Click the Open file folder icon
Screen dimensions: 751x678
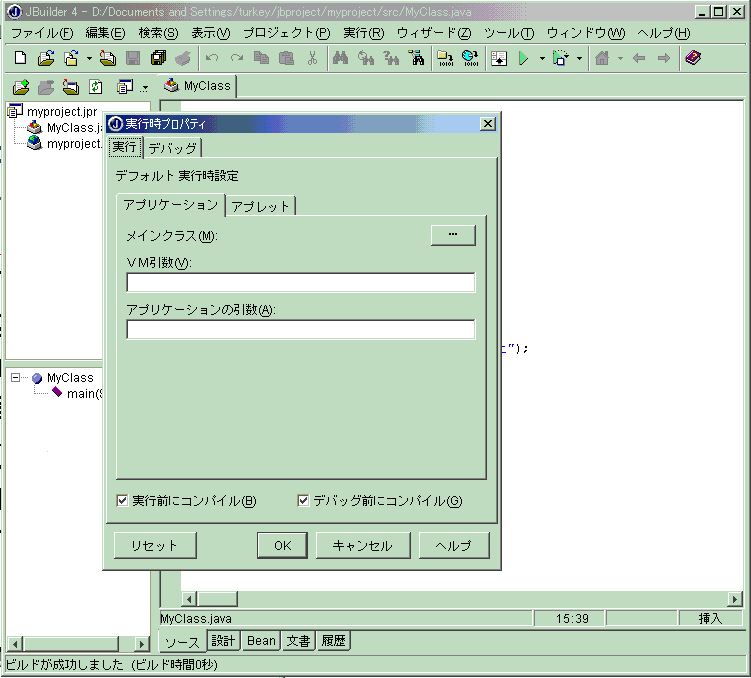(45, 59)
